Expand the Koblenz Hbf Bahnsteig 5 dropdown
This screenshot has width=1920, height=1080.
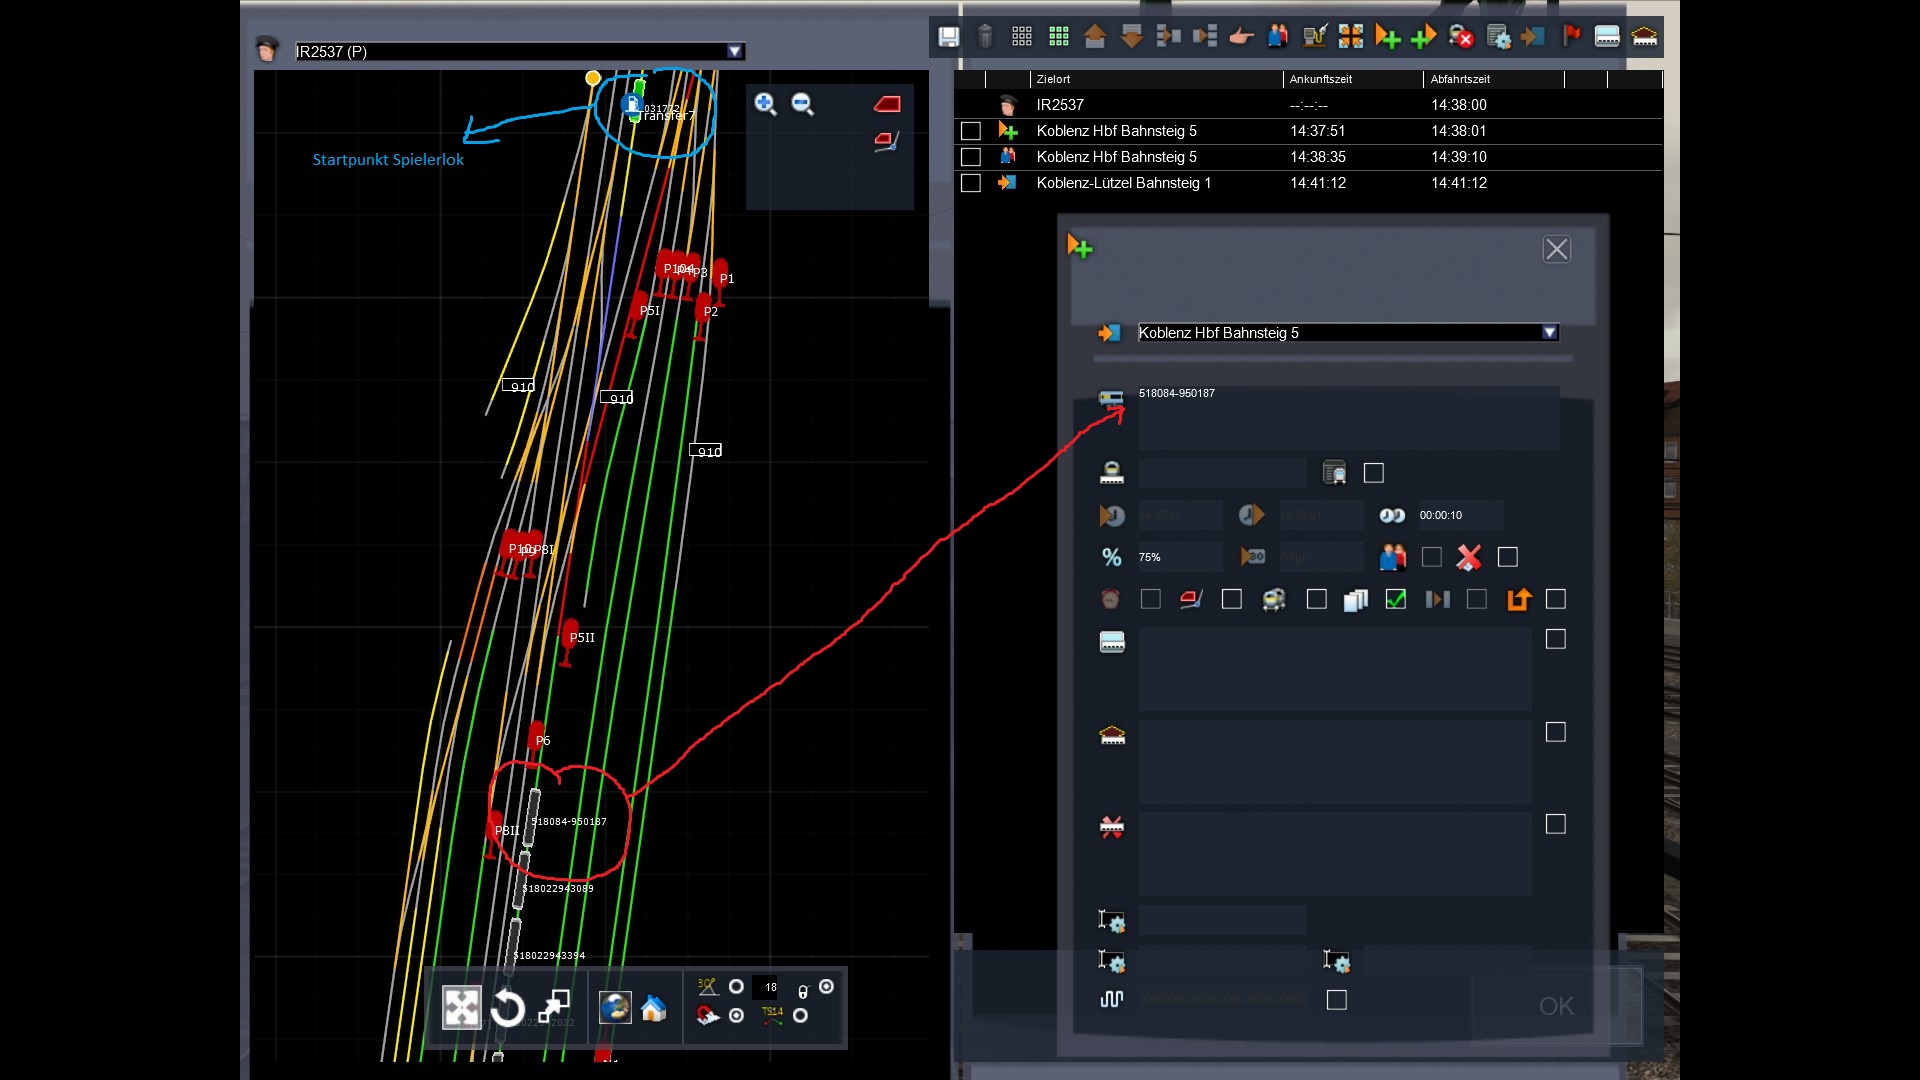(1549, 333)
